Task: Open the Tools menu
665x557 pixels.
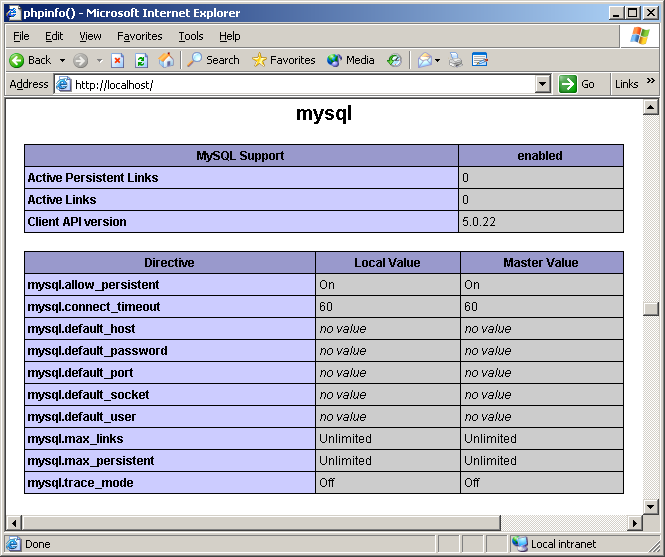Action: (x=190, y=36)
